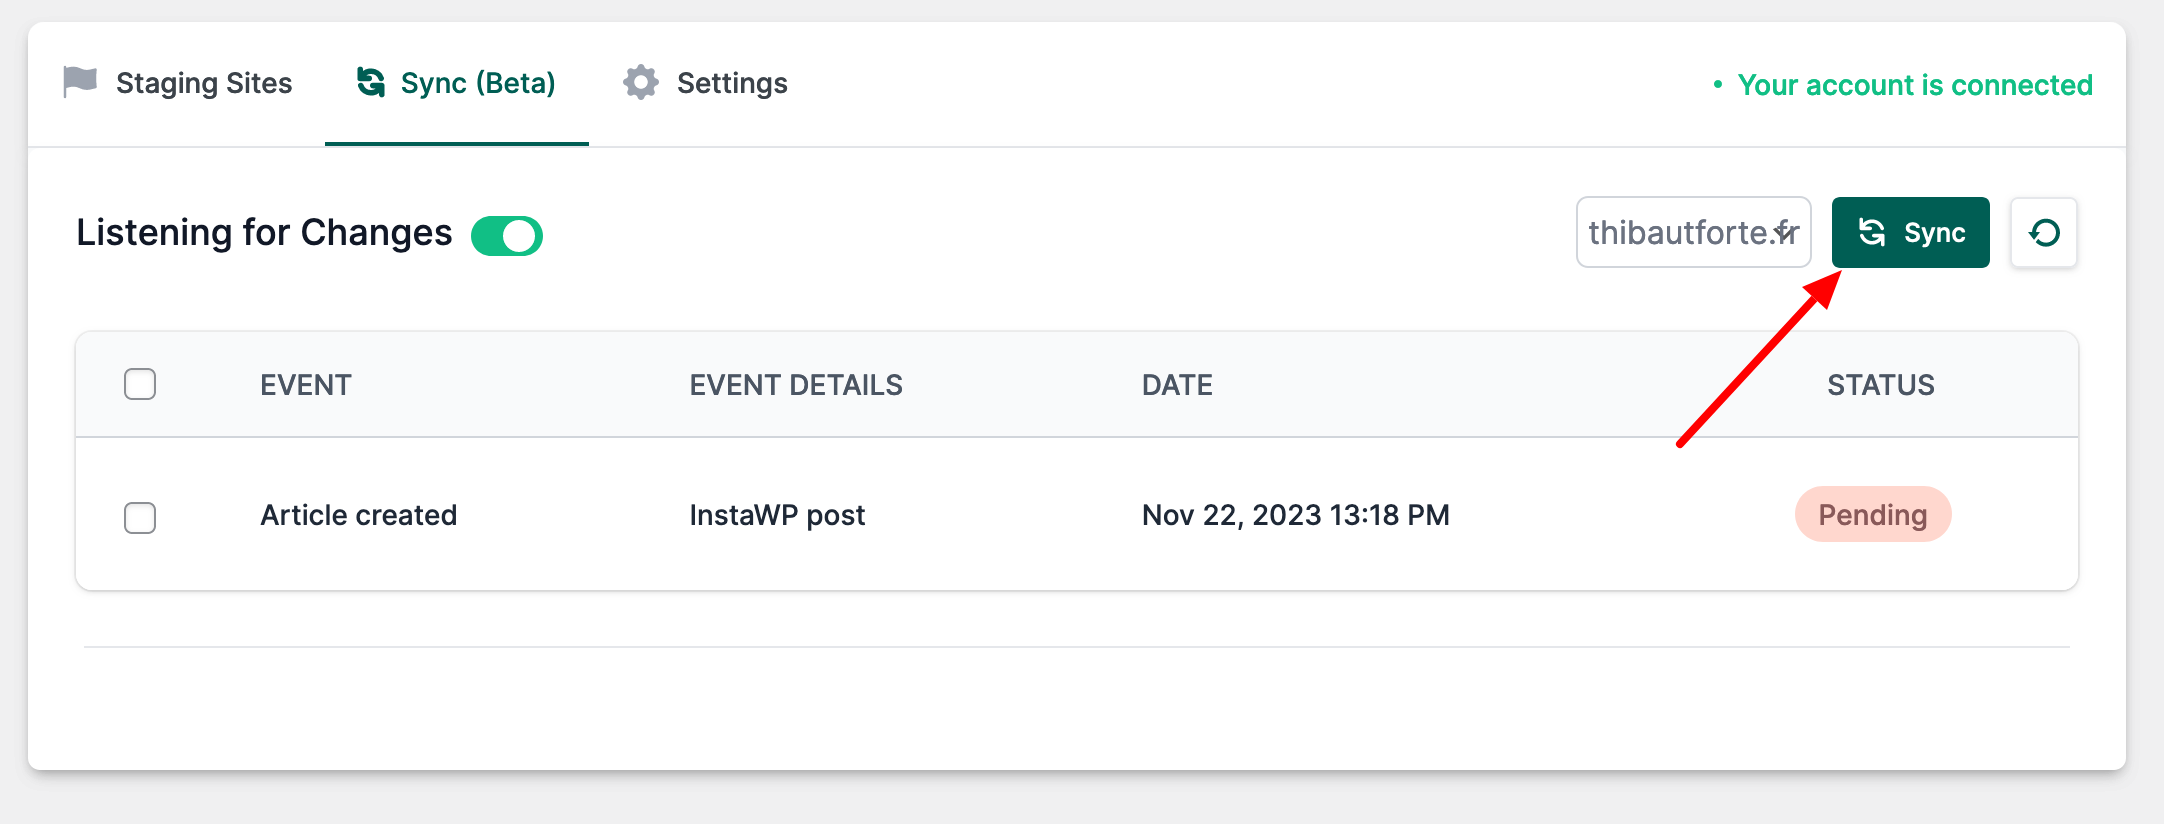Click the flag icon beside Staging Sites
Screen dimensions: 2164x824
(80, 82)
